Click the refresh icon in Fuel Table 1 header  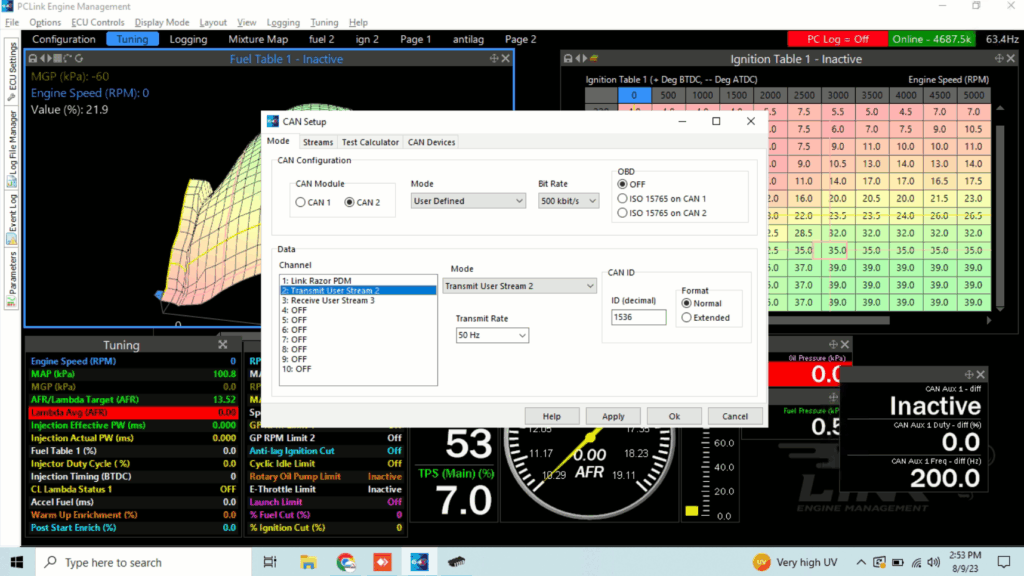(x=79, y=59)
